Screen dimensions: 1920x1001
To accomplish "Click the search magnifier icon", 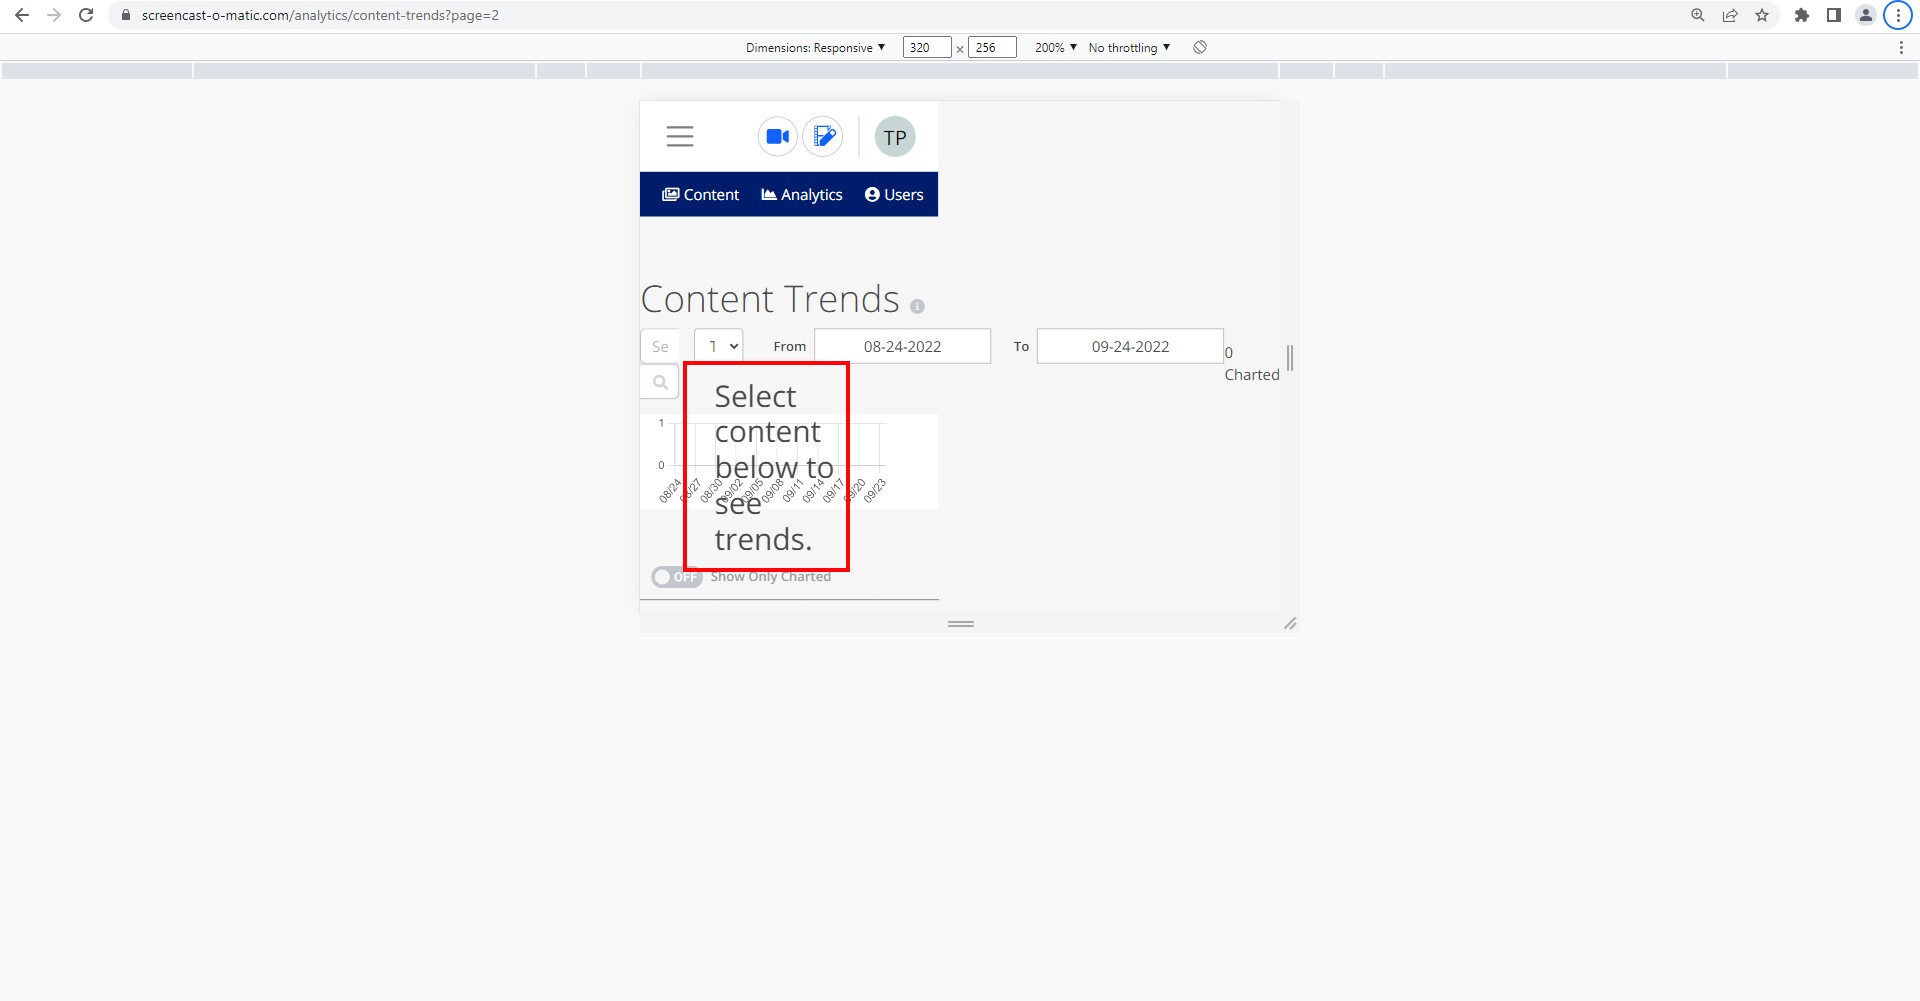I will pyautogui.click(x=659, y=381).
